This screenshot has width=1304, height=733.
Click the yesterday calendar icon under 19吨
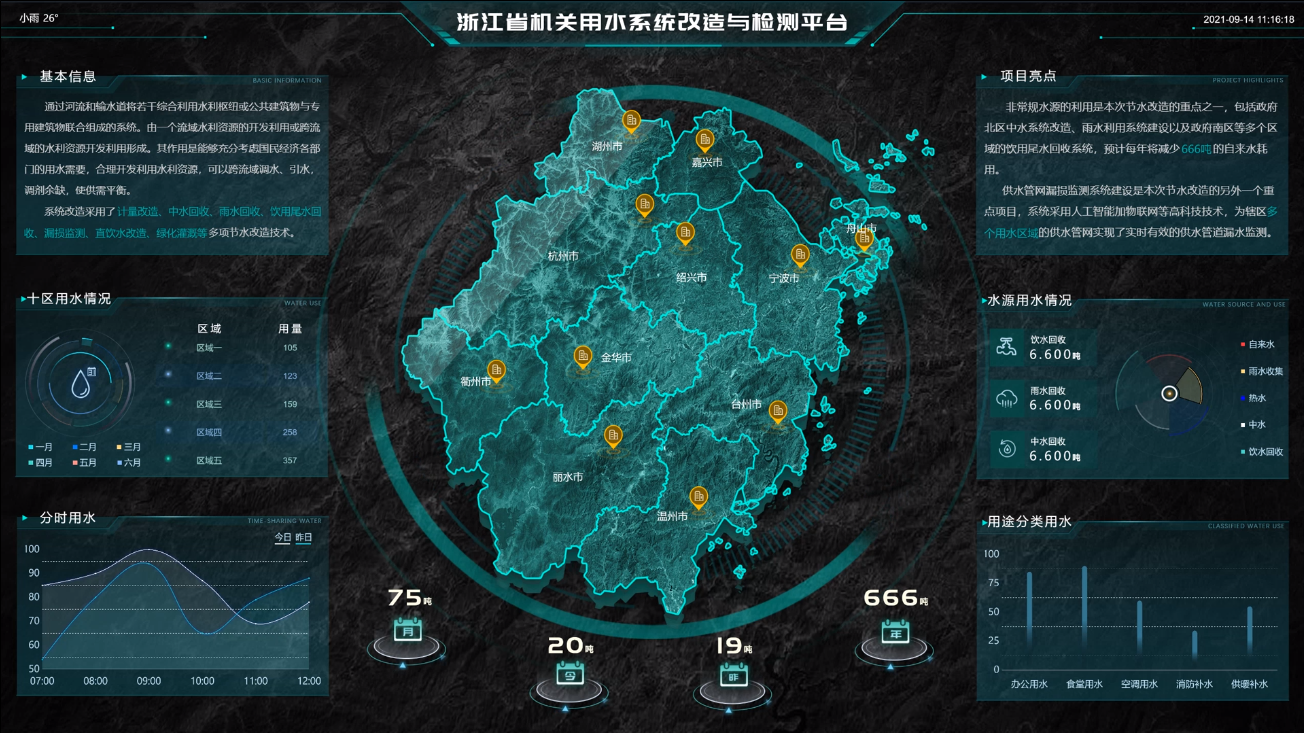click(734, 673)
